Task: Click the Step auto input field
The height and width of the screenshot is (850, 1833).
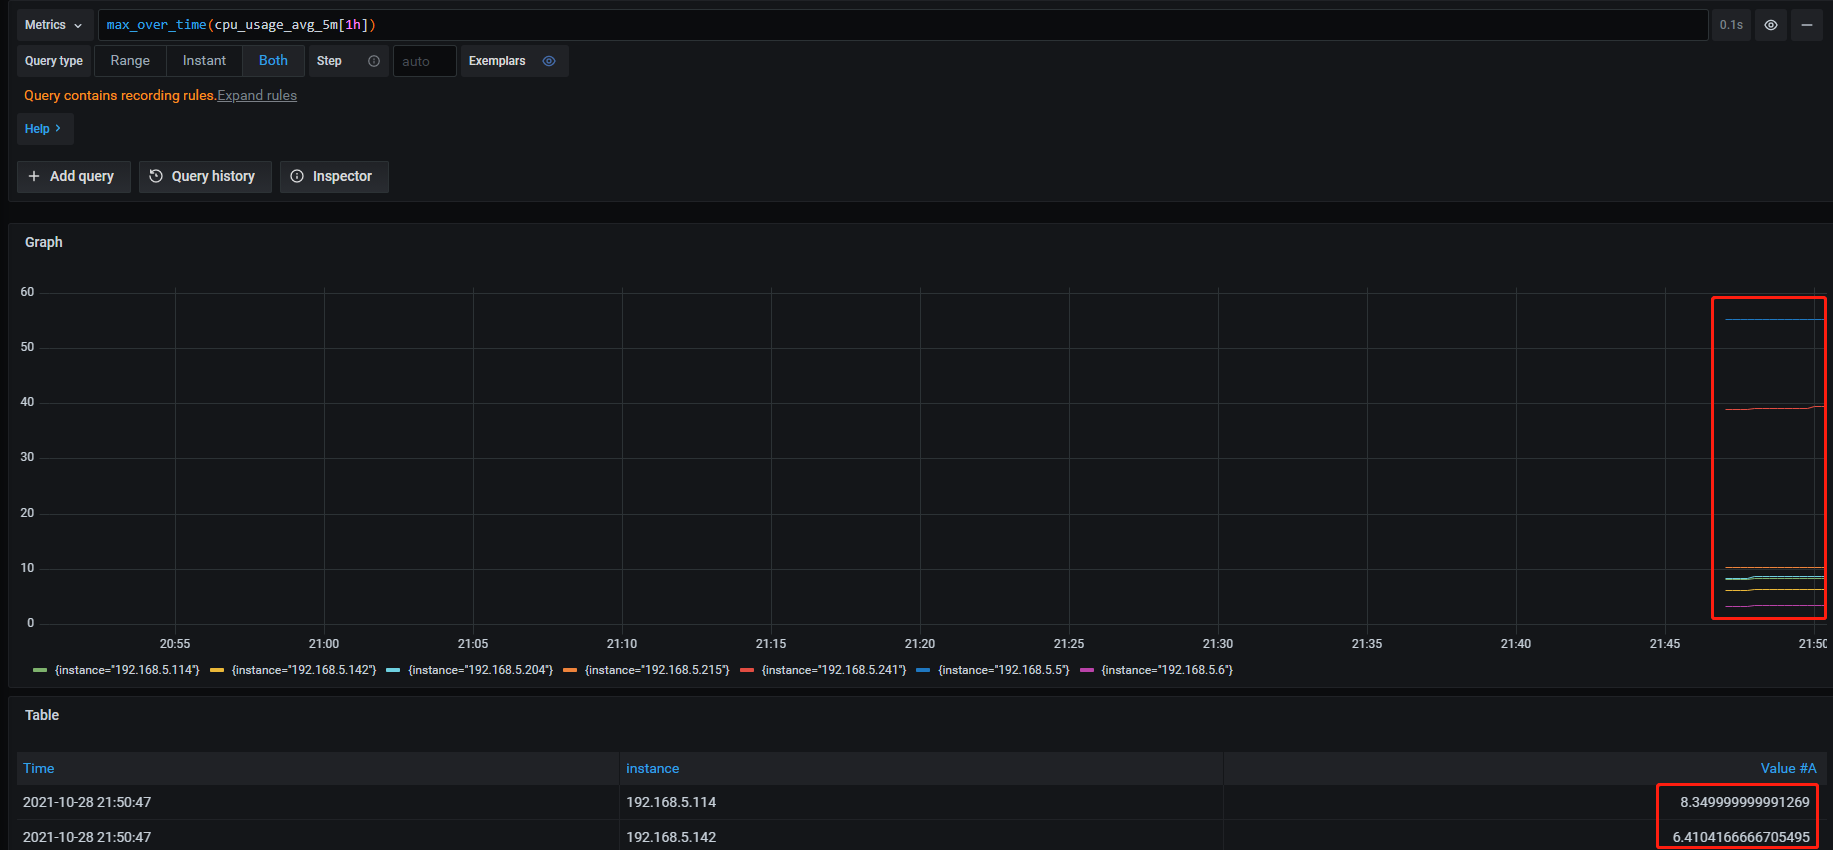Action: coord(424,61)
